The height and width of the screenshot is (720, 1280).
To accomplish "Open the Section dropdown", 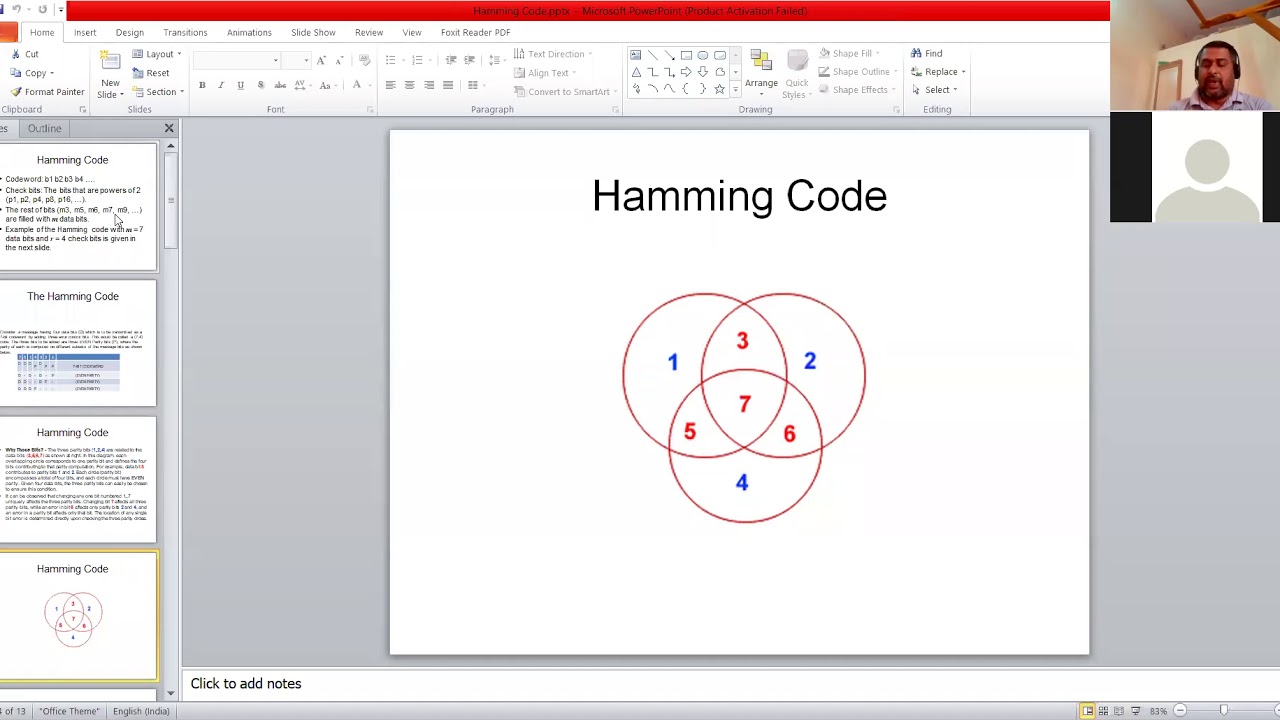I will 158,92.
